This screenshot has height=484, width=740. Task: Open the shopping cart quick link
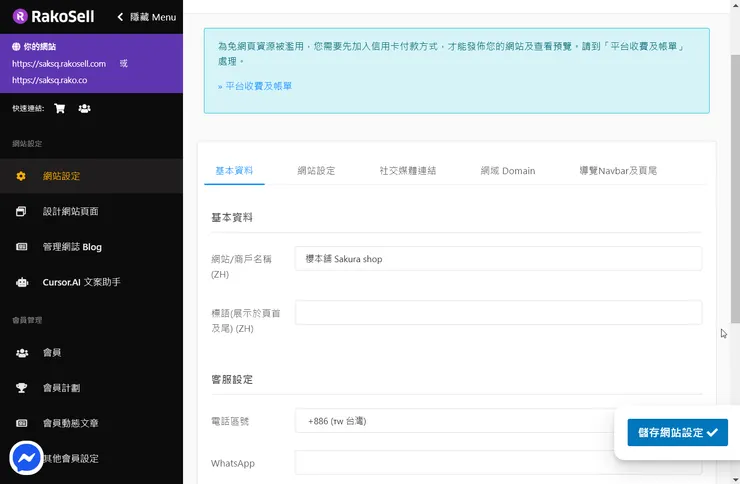pyautogui.click(x=60, y=108)
